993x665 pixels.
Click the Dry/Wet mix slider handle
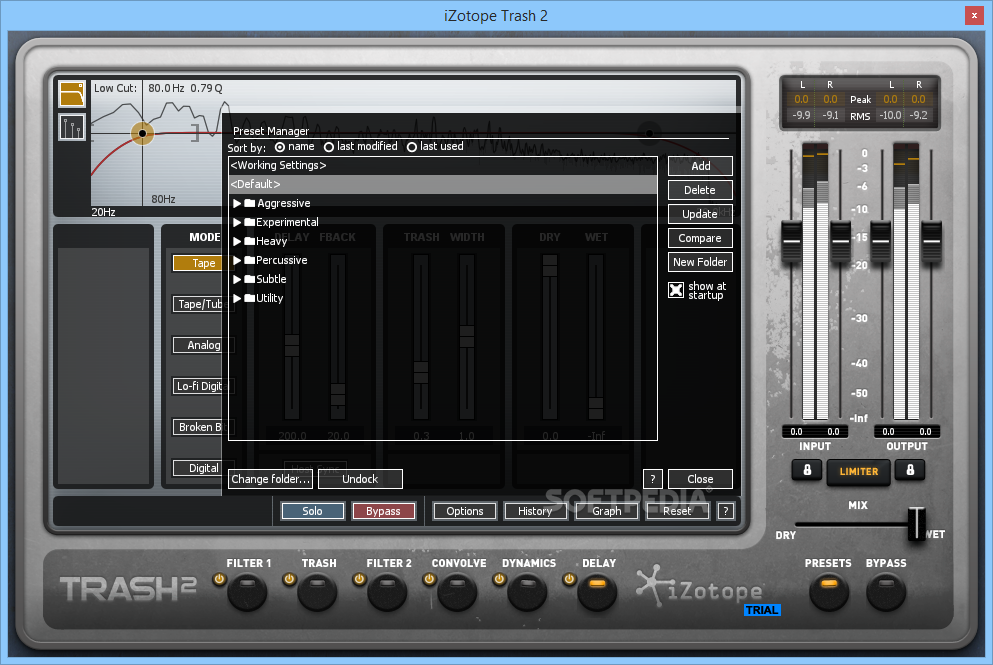point(916,524)
